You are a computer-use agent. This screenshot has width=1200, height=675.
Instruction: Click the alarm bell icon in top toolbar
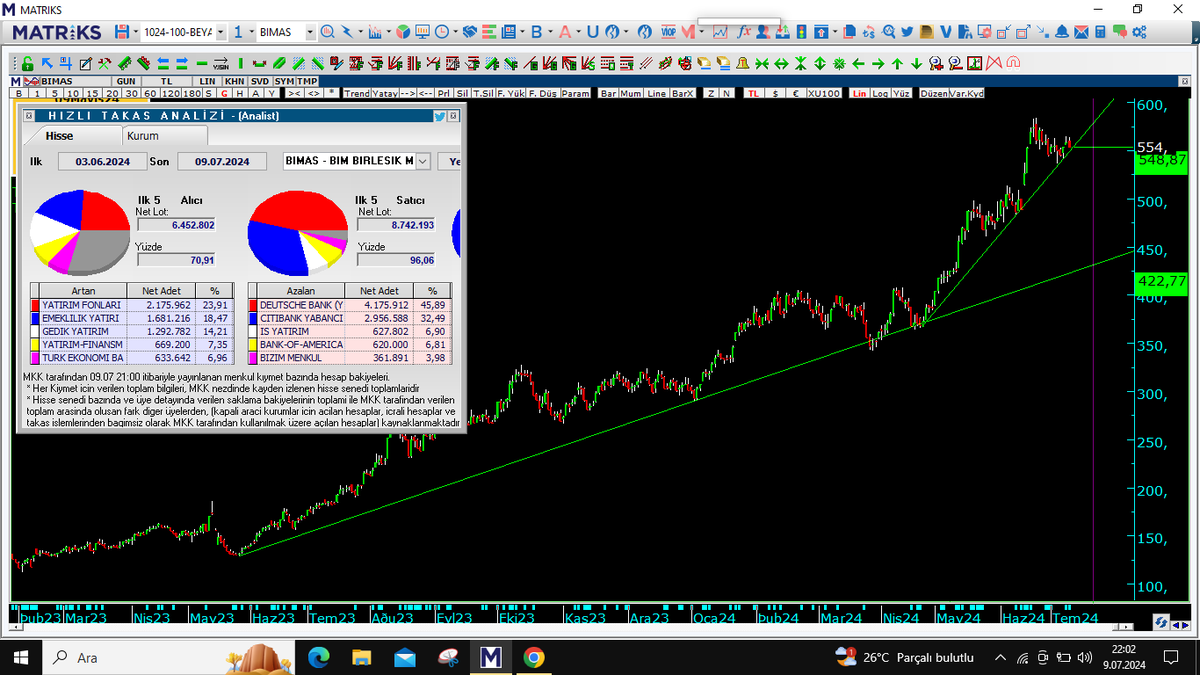click(x=1061, y=32)
